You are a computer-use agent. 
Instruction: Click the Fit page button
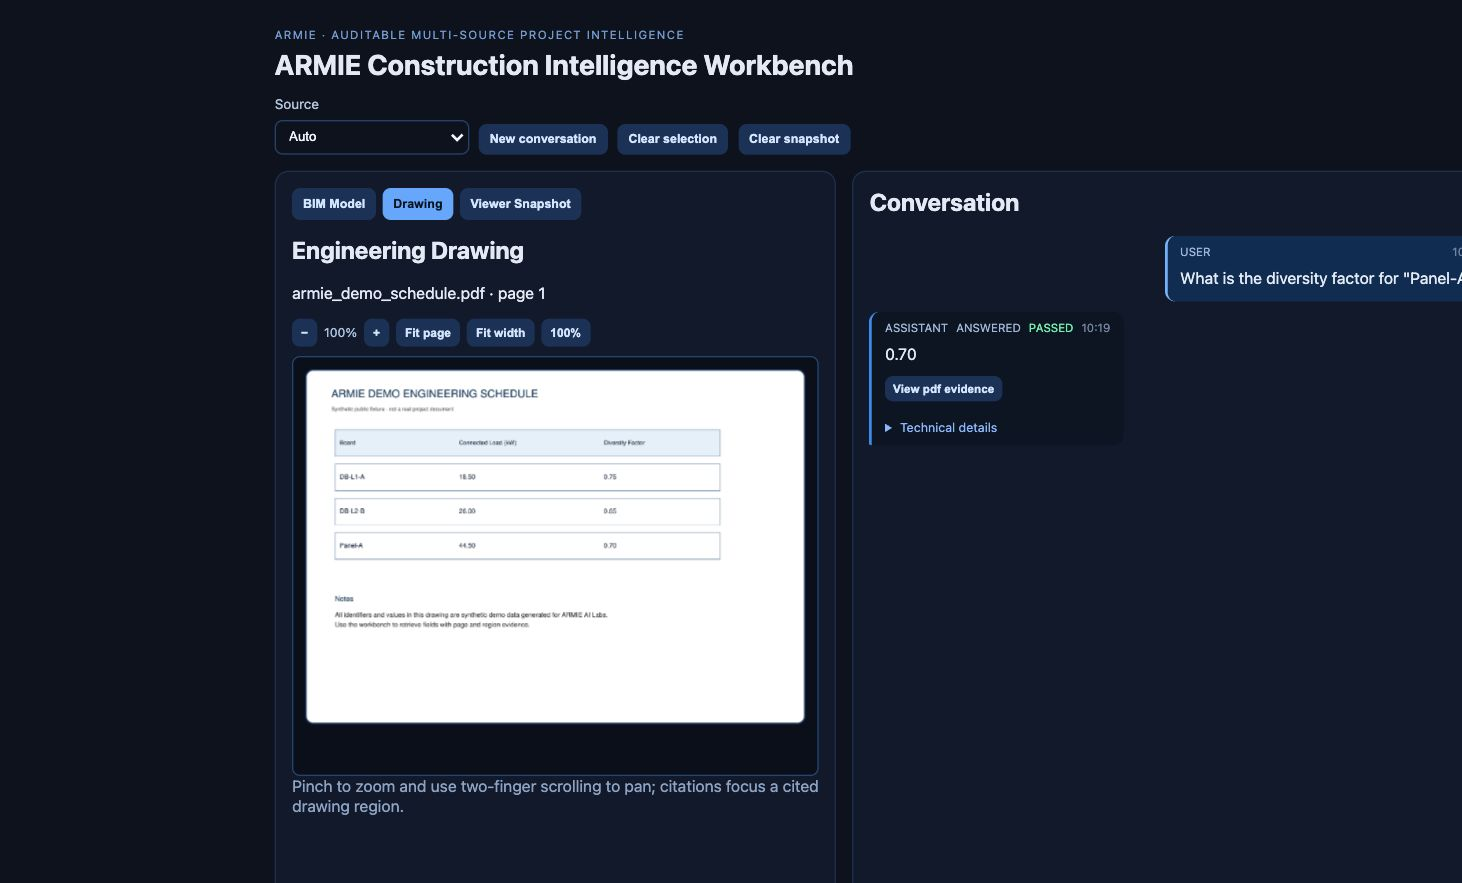pos(428,333)
